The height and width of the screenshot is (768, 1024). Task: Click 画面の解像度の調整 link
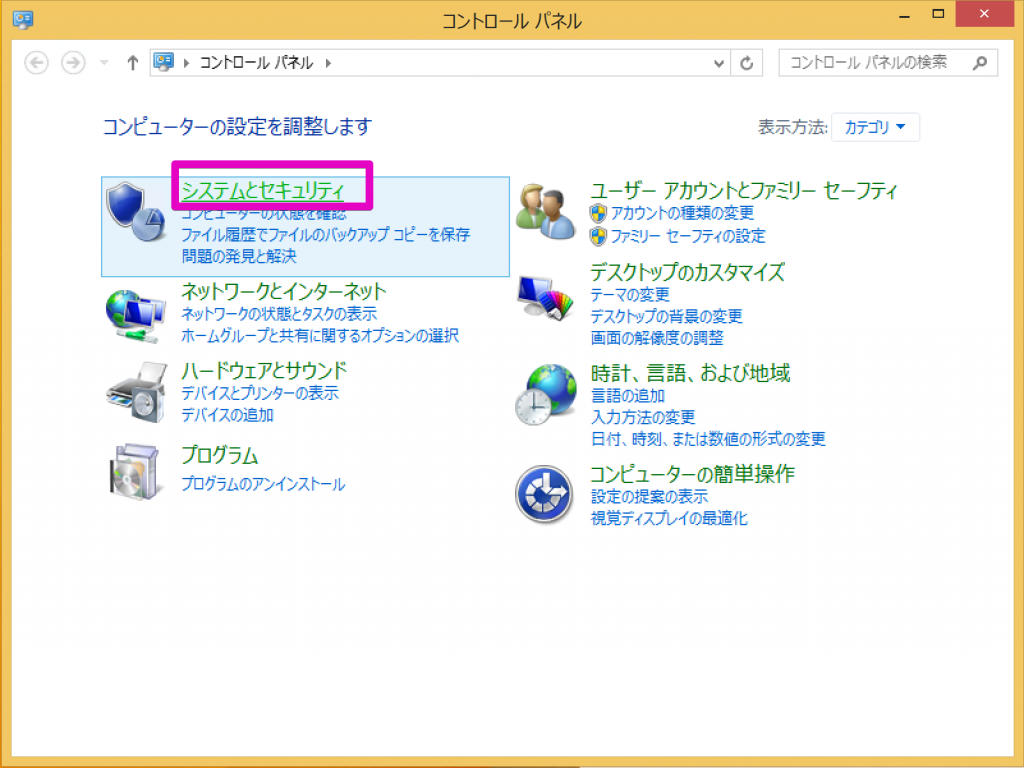657,338
